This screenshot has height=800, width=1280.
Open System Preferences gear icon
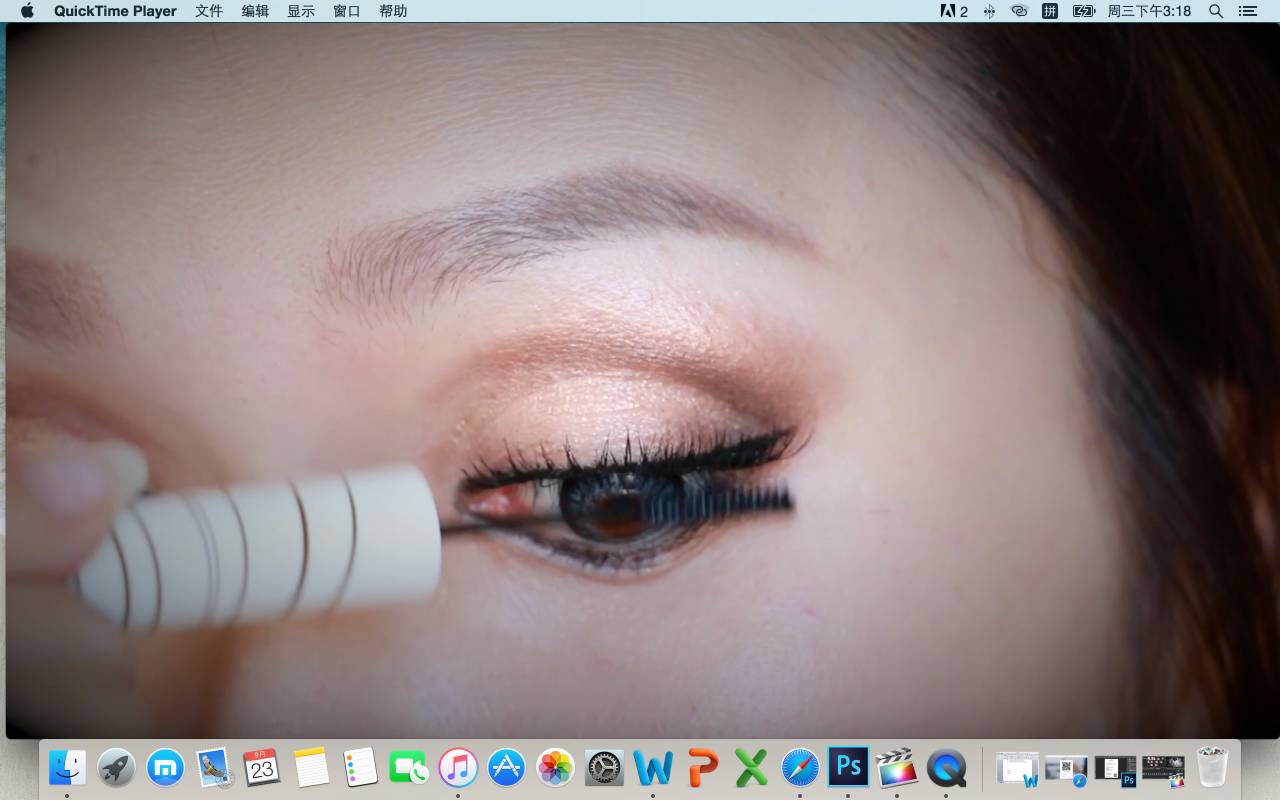pos(604,768)
